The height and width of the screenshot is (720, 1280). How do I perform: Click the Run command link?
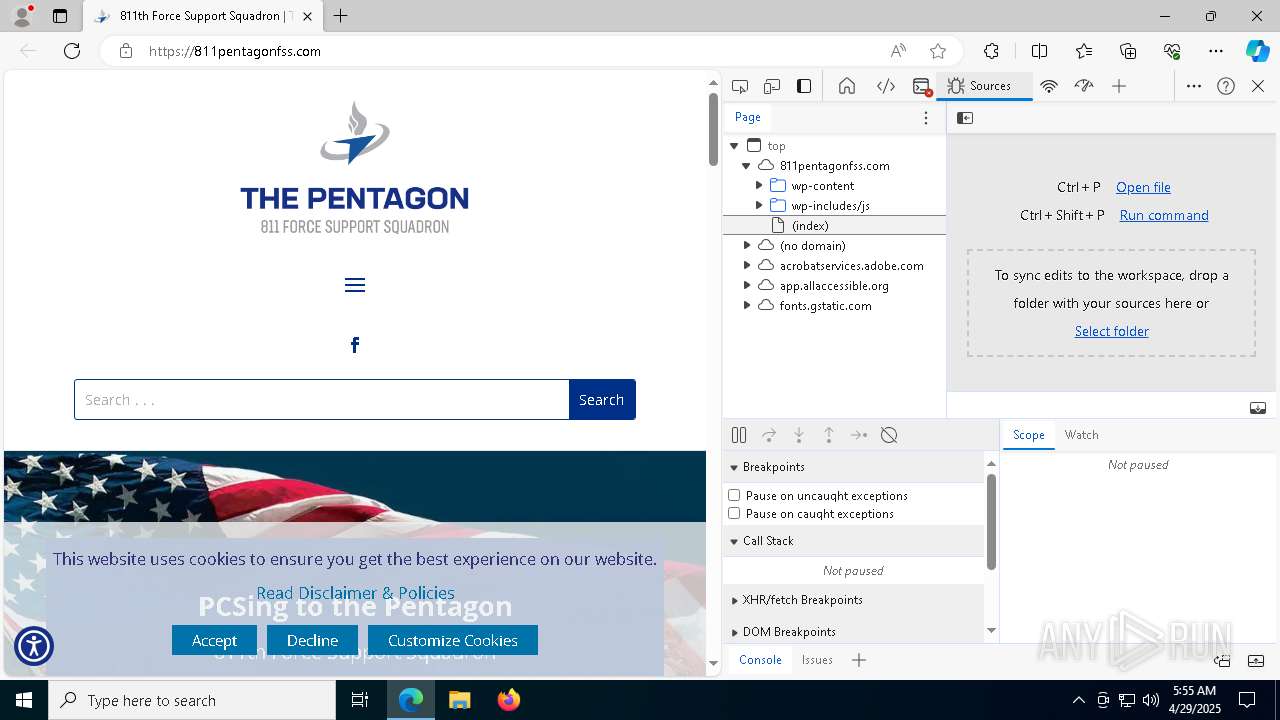click(x=1164, y=215)
